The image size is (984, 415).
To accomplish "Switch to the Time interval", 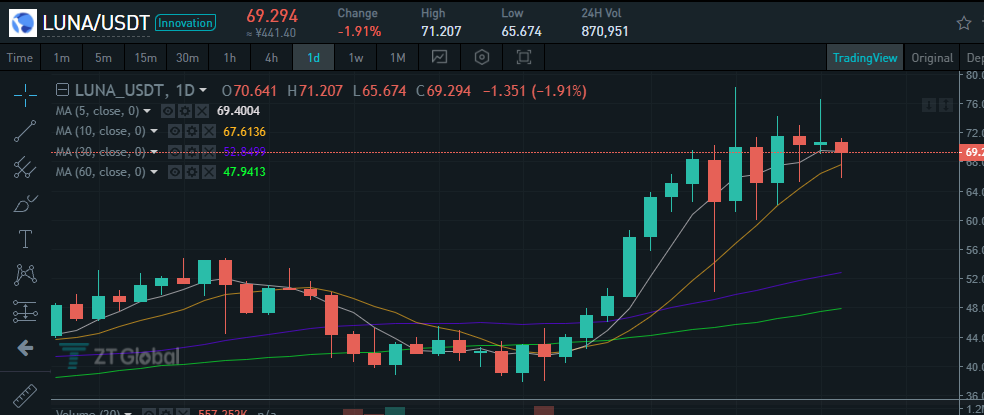I will click(19, 58).
